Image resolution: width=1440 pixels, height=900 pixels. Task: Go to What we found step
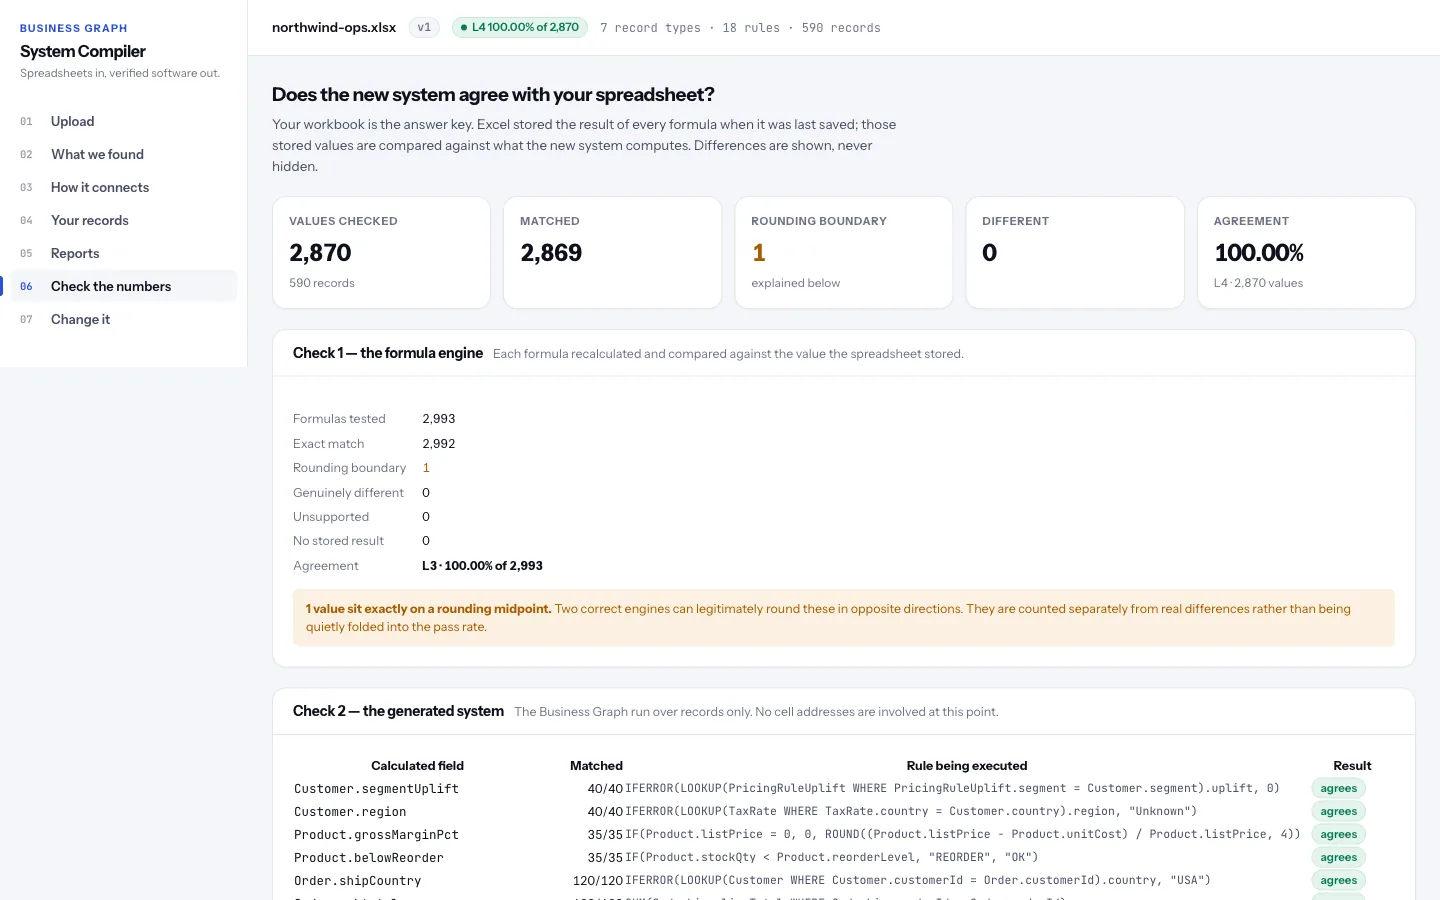tap(123, 154)
